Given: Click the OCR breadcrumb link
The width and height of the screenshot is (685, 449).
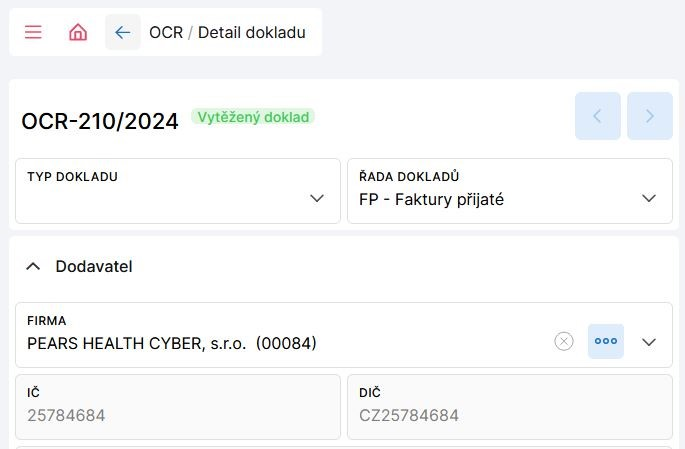Looking at the screenshot, I should coord(166,32).
